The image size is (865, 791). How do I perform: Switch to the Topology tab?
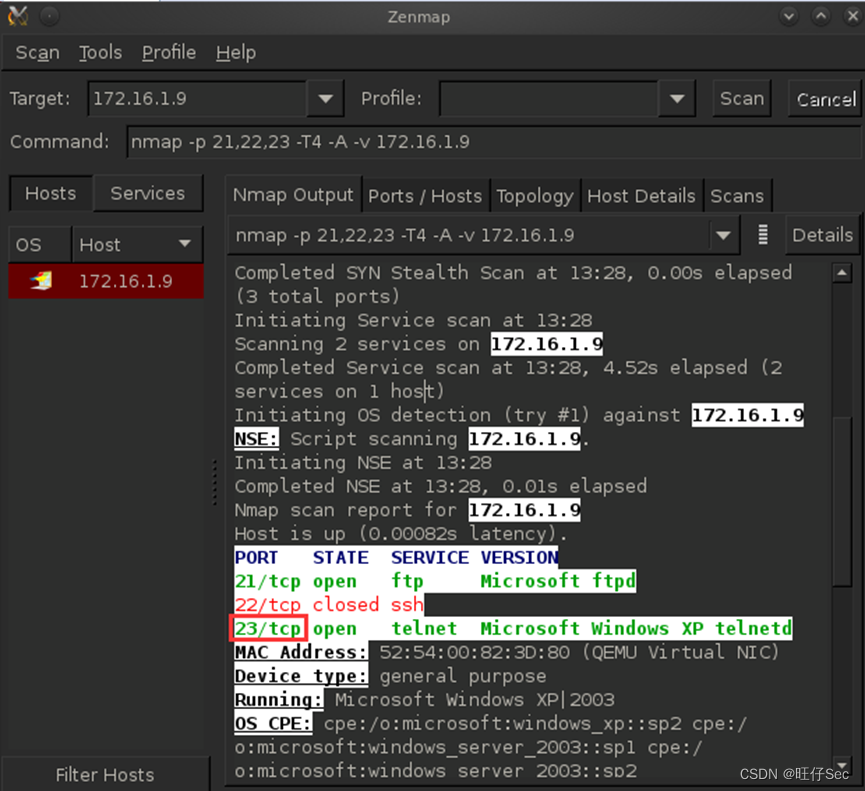coord(535,196)
